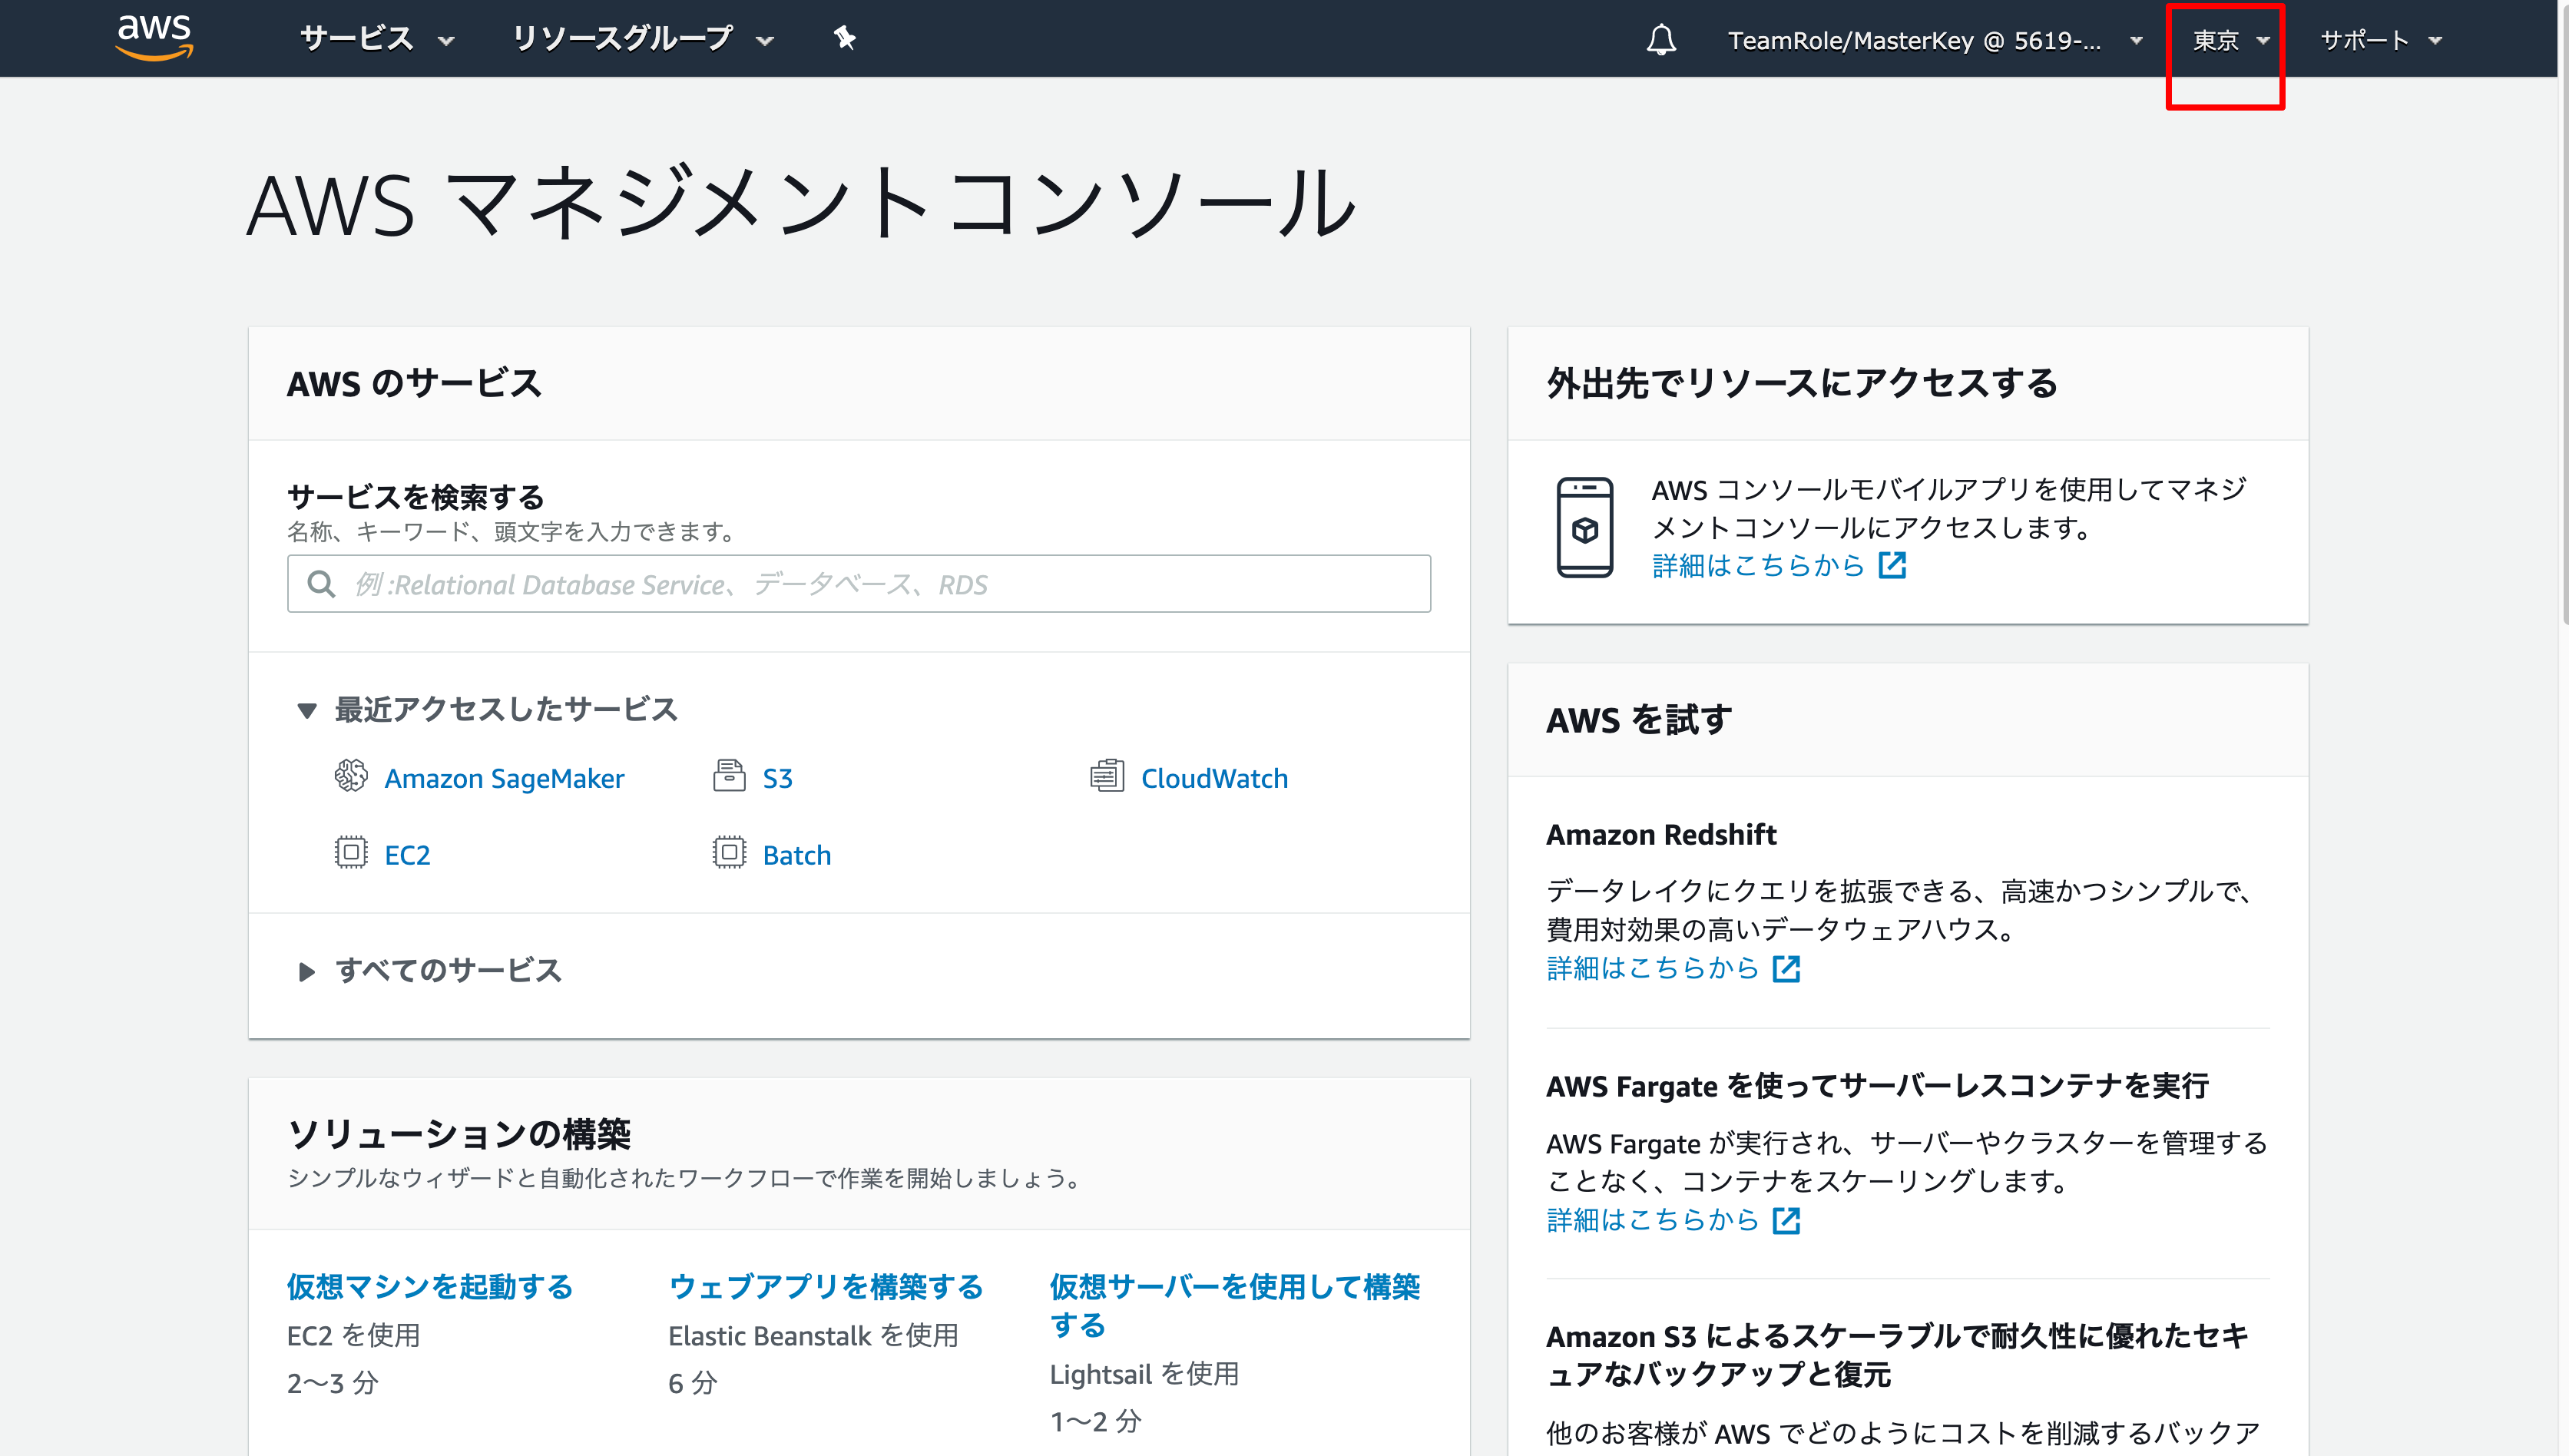Click the search magnifier icon
This screenshot has height=1456, width=2569.
point(321,584)
